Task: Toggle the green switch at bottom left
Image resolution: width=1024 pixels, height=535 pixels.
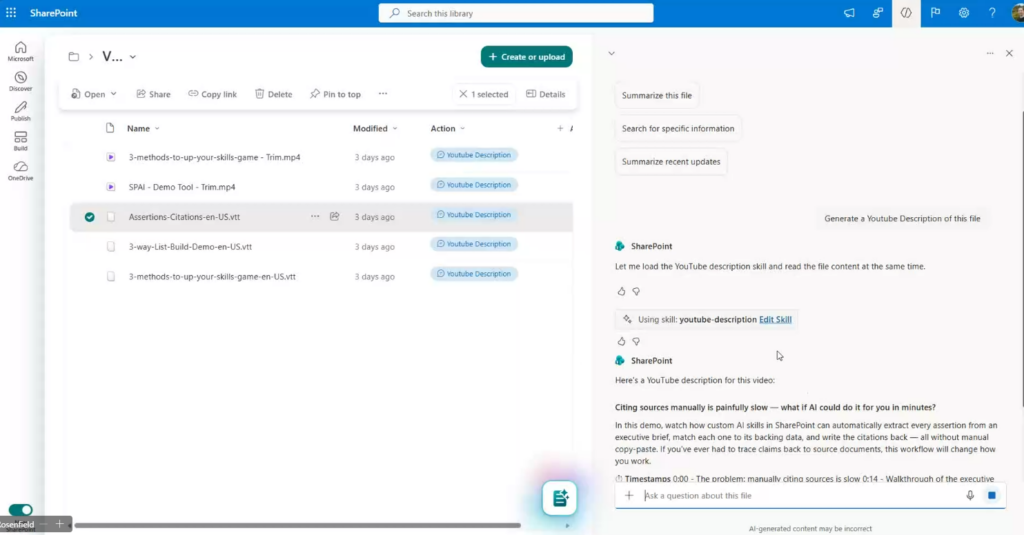Action: click(x=20, y=510)
